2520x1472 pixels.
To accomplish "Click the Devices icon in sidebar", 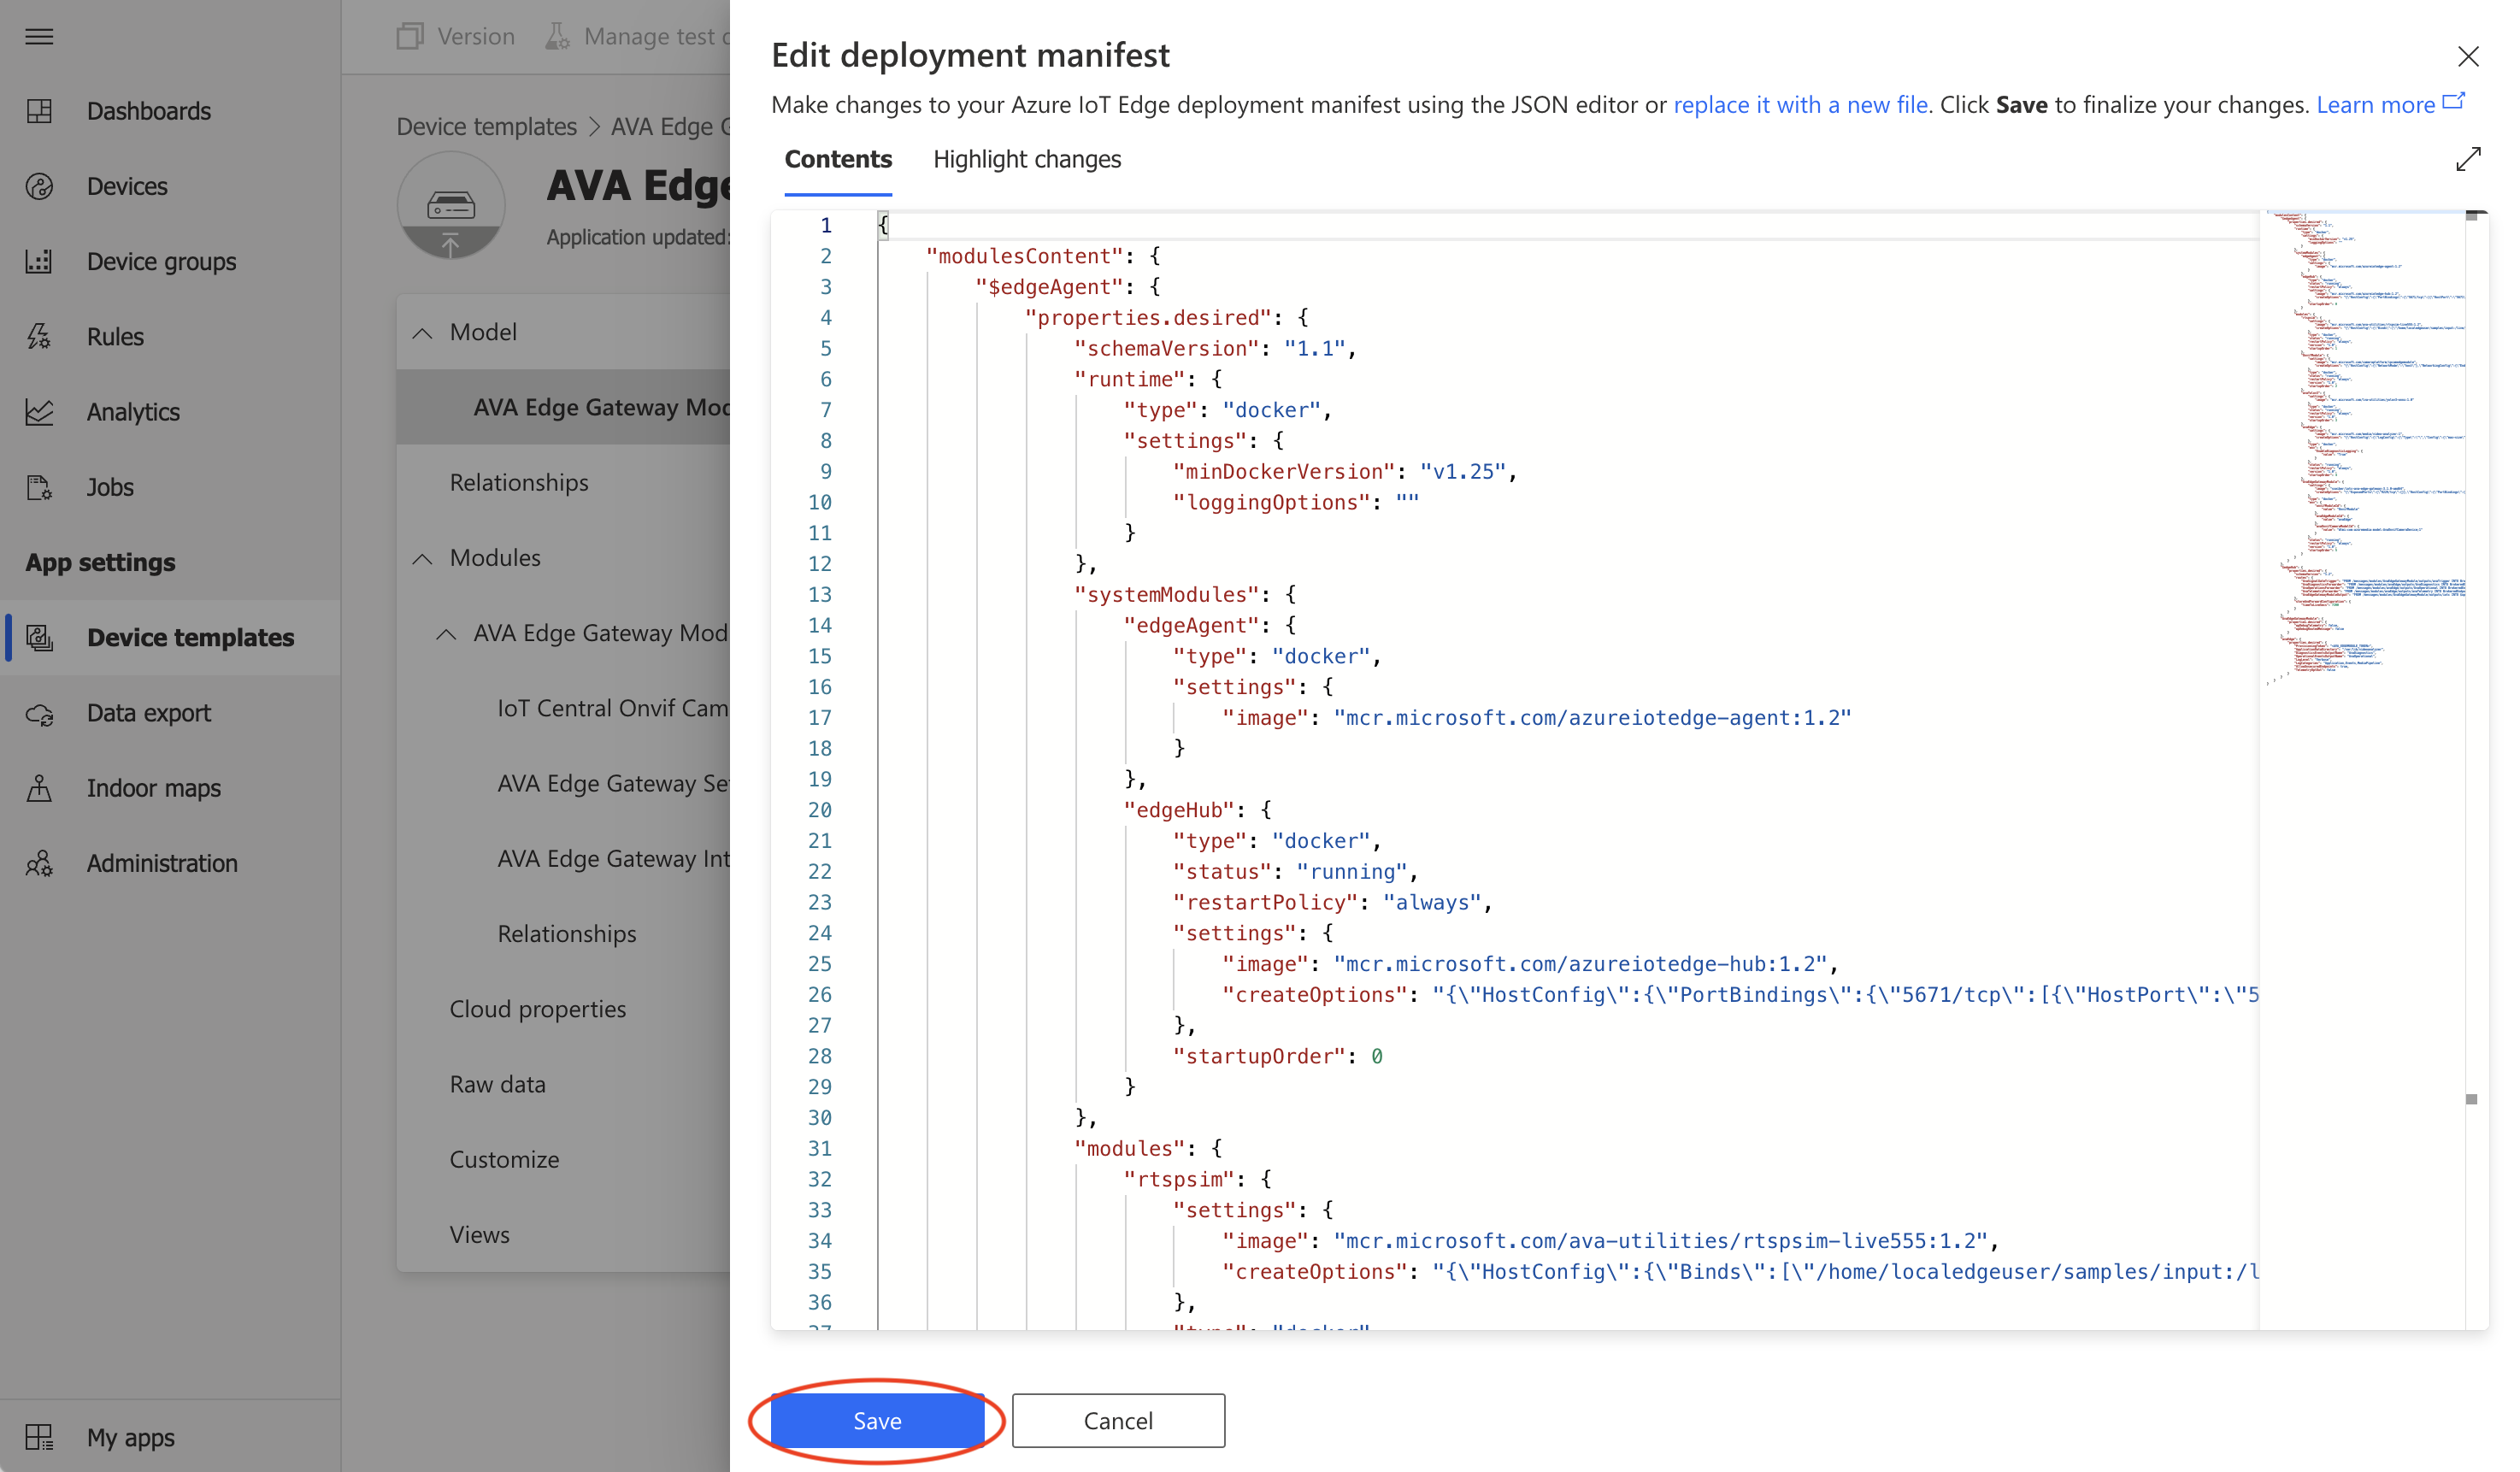I will pos(39,186).
